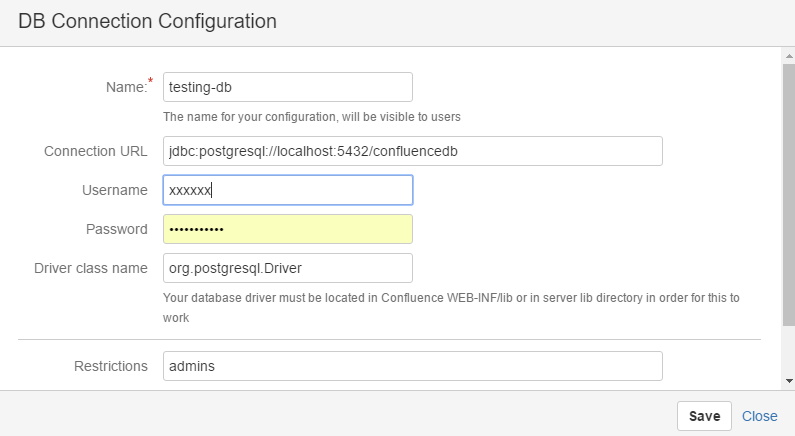Select the Password field
This screenshot has width=795, height=436.
click(287, 229)
